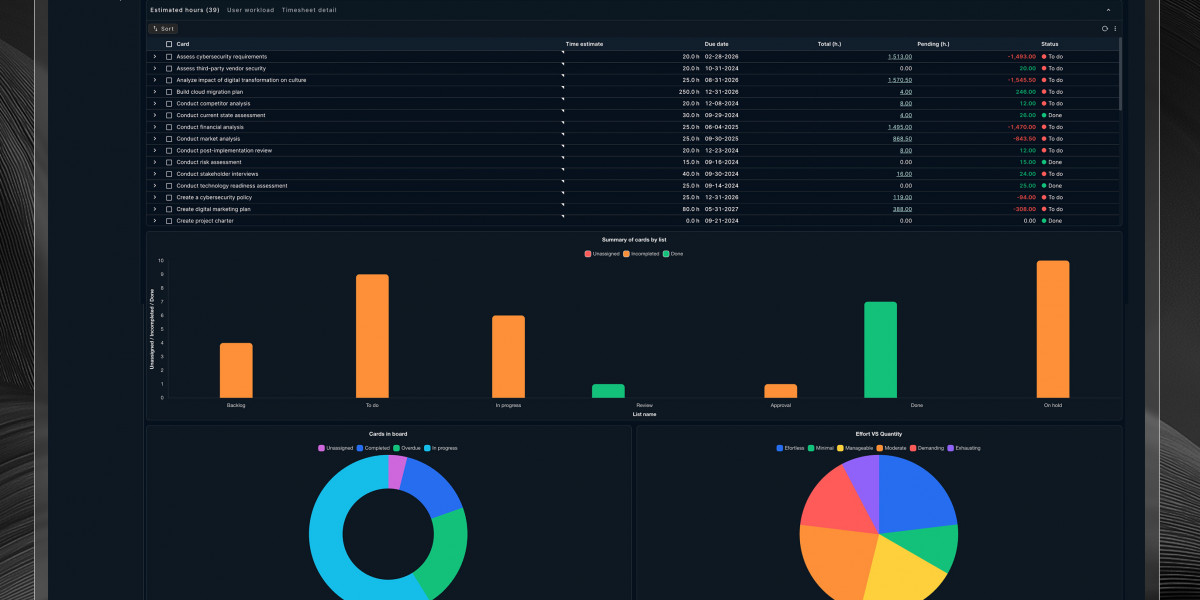This screenshot has height=600, width=1200.
Task: Open the three-dot options menu above the table
Action: pyautogui.click(x=1115, y=28)
